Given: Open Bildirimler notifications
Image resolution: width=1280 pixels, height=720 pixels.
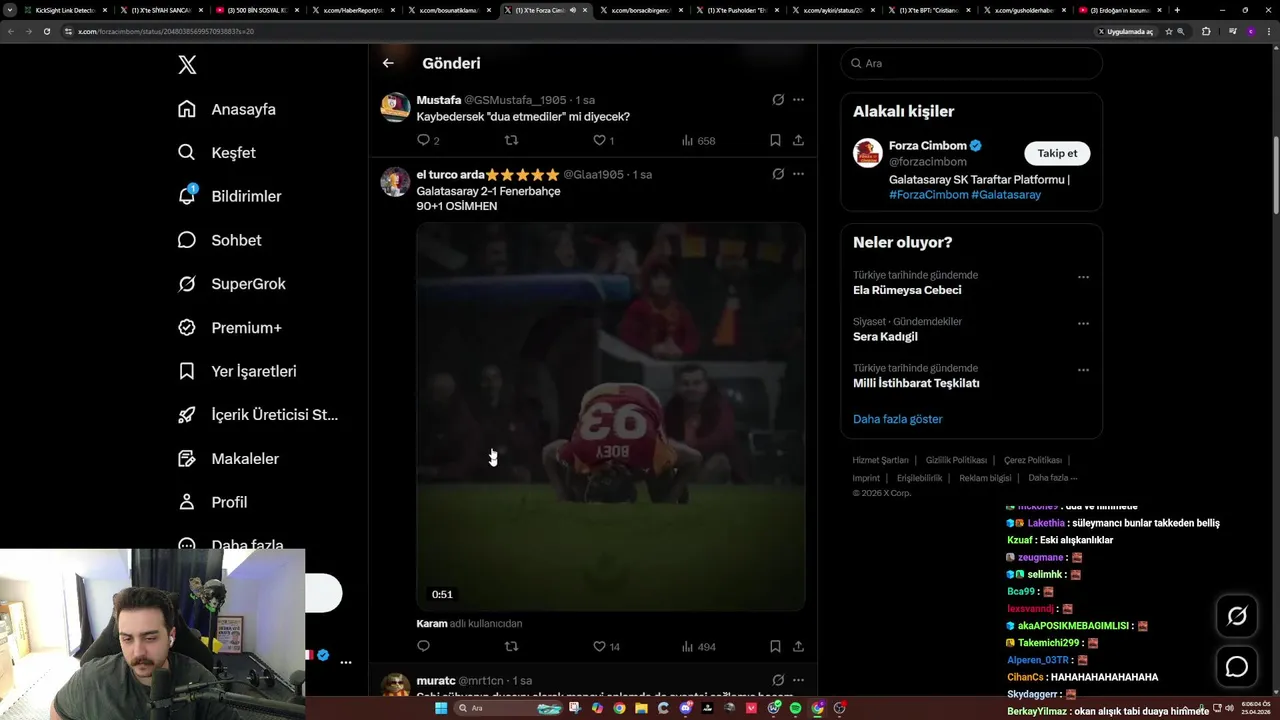Looking at the screenshot, I should [x=229, y=196].
